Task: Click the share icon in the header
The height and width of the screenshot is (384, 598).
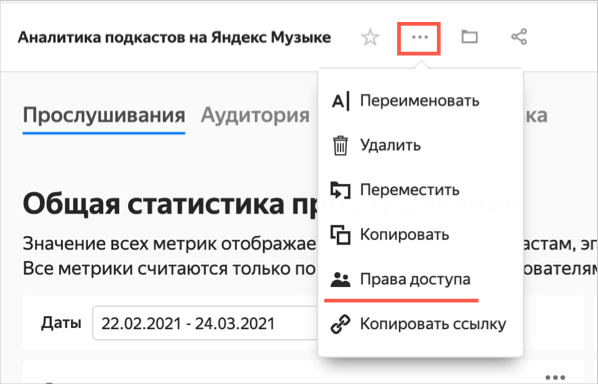Action: (x=519, y=37)
